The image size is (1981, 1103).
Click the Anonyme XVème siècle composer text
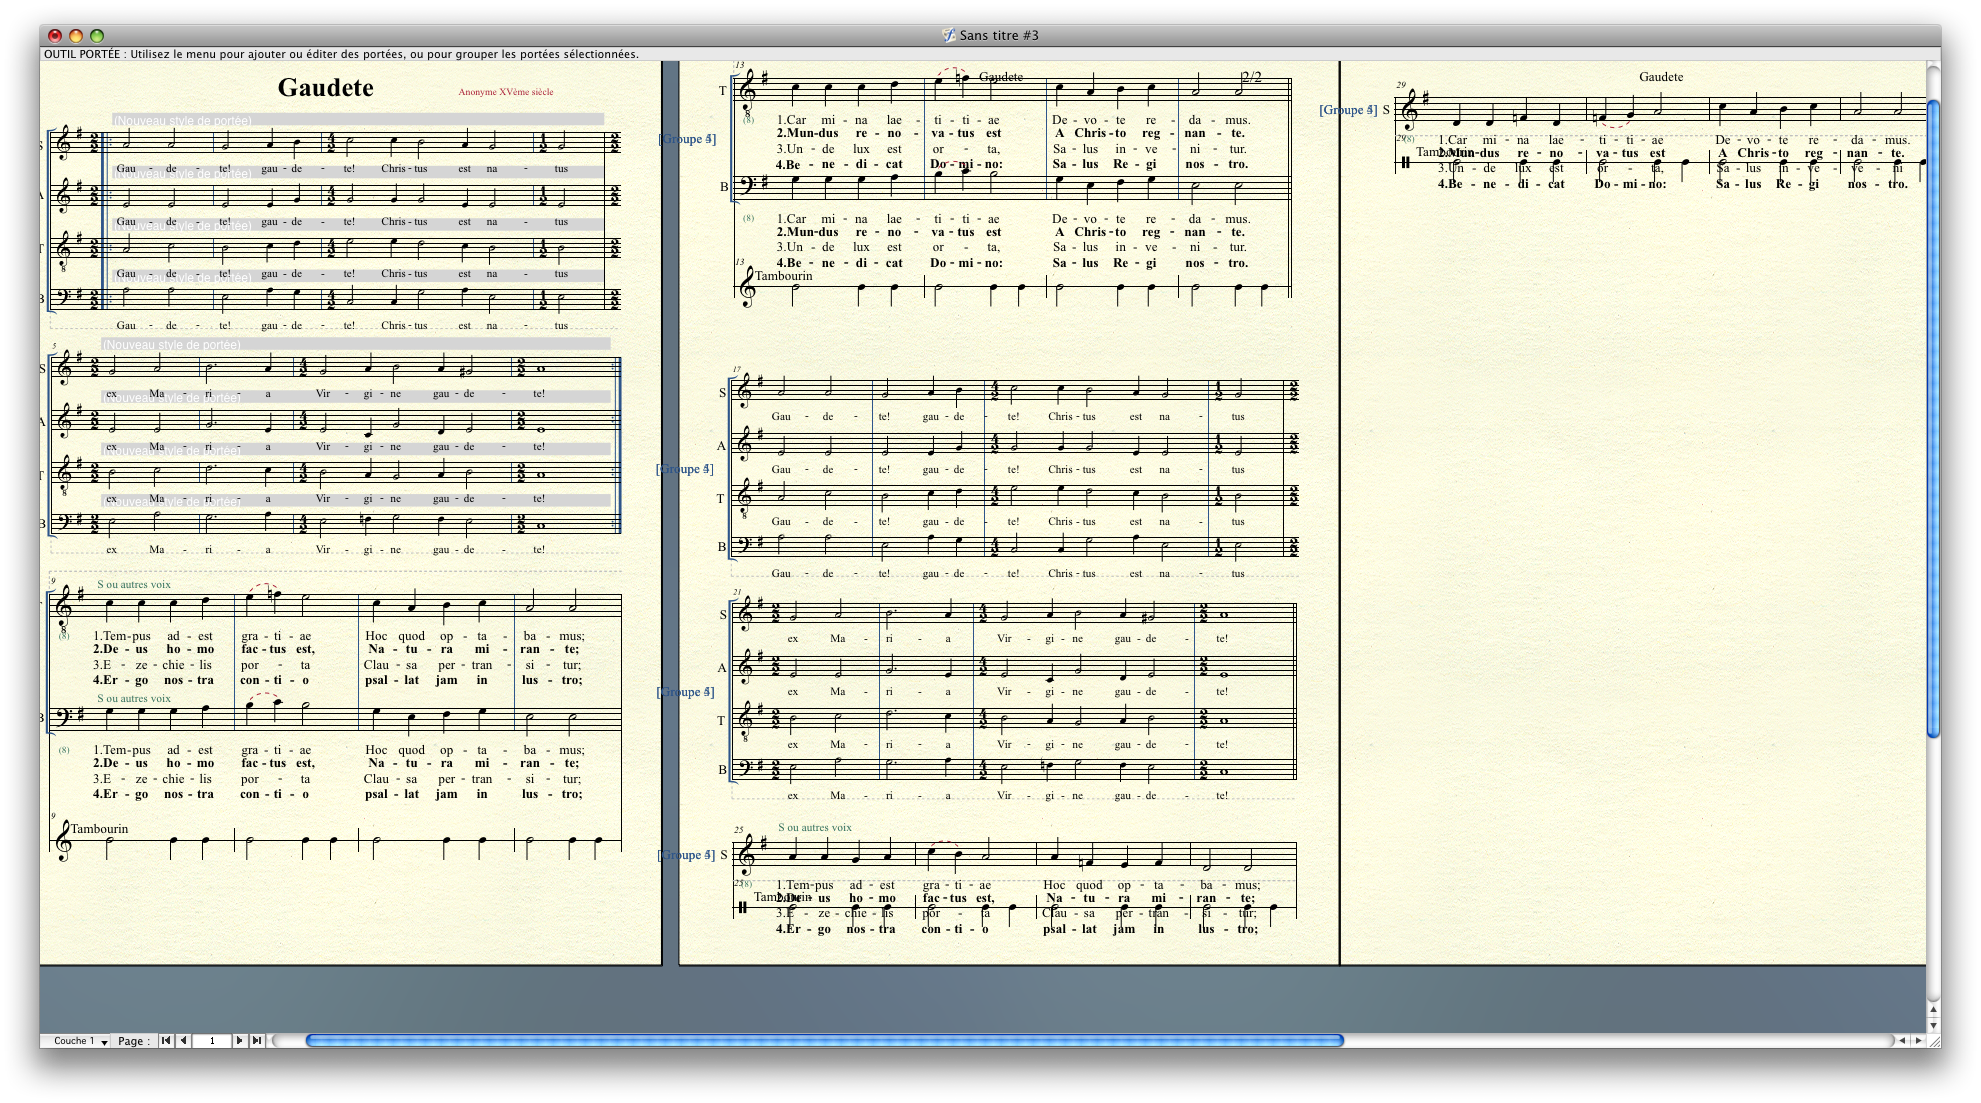(505, 92)
